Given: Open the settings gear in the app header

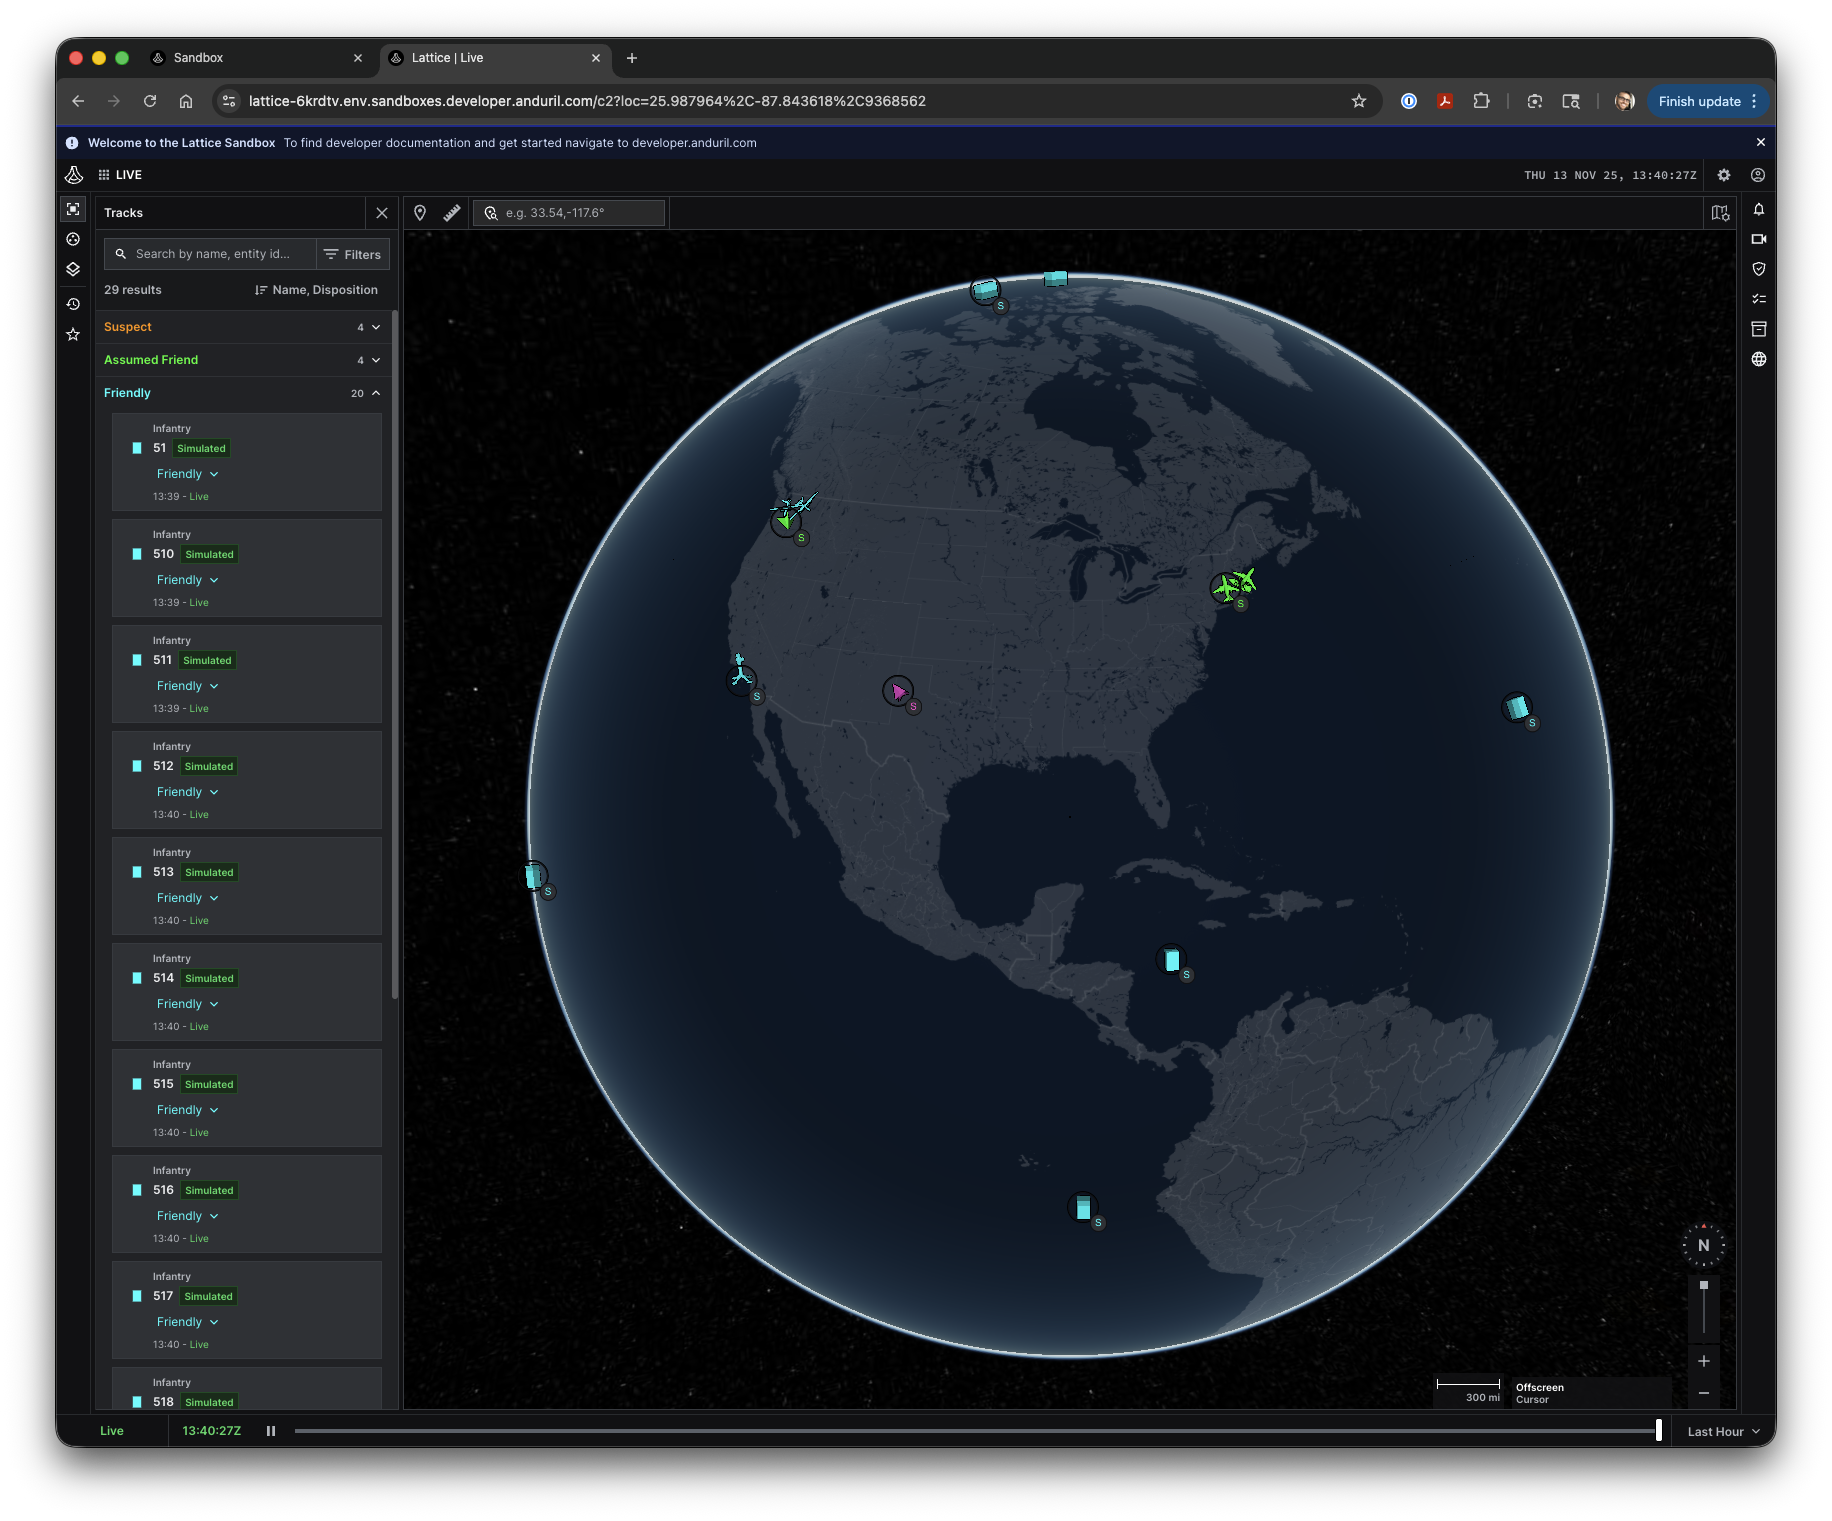Looking at the screenshot, I should click(1724, 175).
